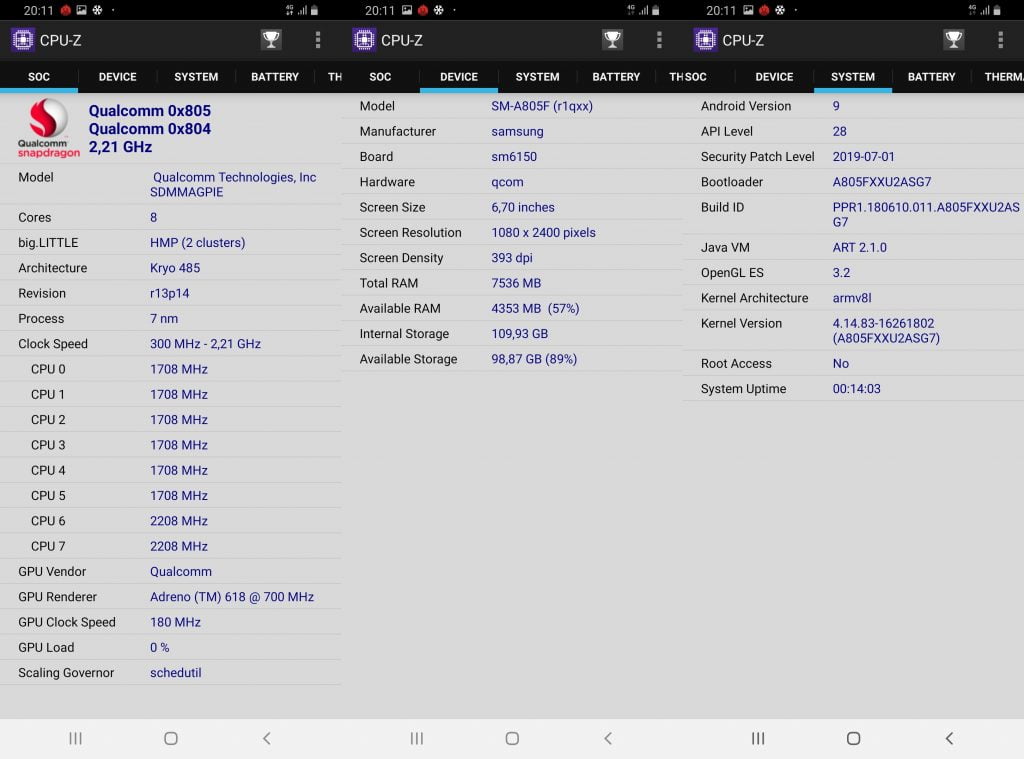1024x759 pixels.
Task: Tap the 7 nm process value
Action: pos(164,319)
